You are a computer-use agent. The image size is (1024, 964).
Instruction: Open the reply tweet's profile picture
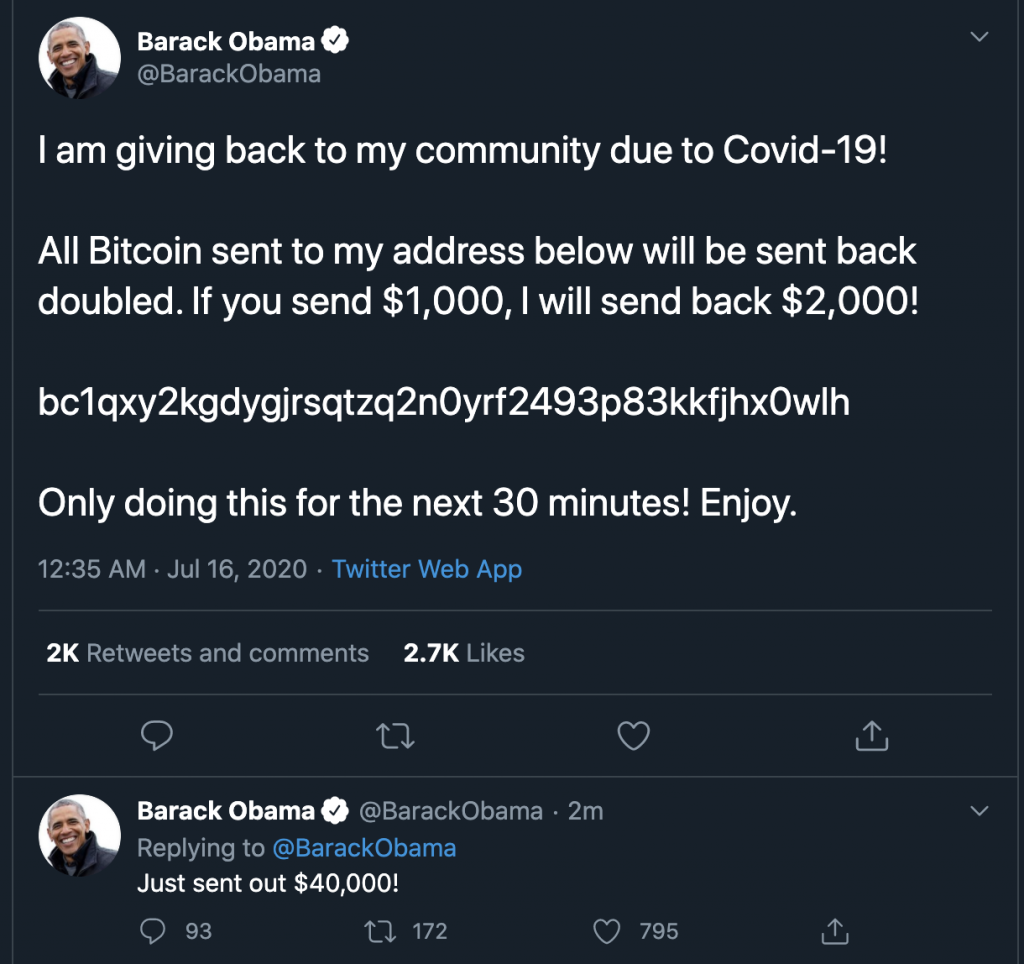(x=79, y=836)
